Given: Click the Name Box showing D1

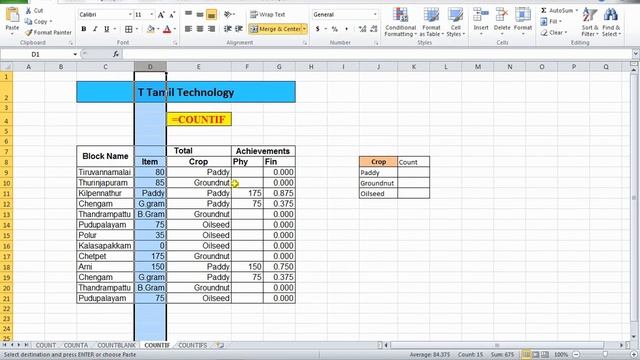Looking at the screenshot, I should (36, 54).
